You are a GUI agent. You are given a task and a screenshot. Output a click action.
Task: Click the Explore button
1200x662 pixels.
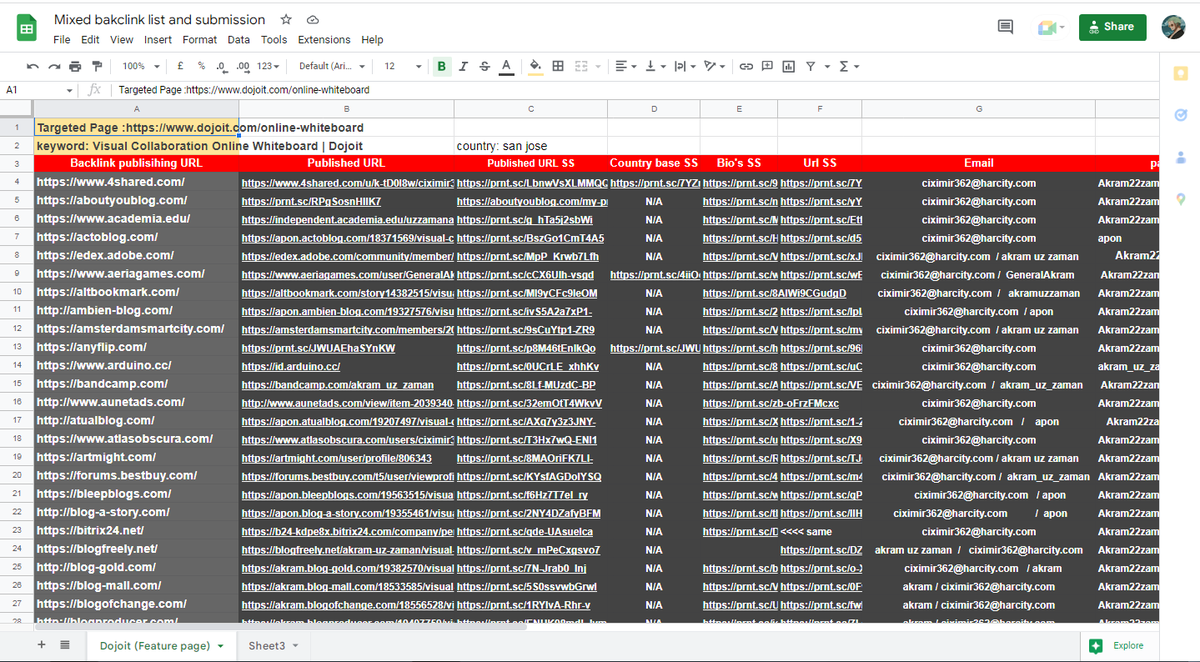1118,645
